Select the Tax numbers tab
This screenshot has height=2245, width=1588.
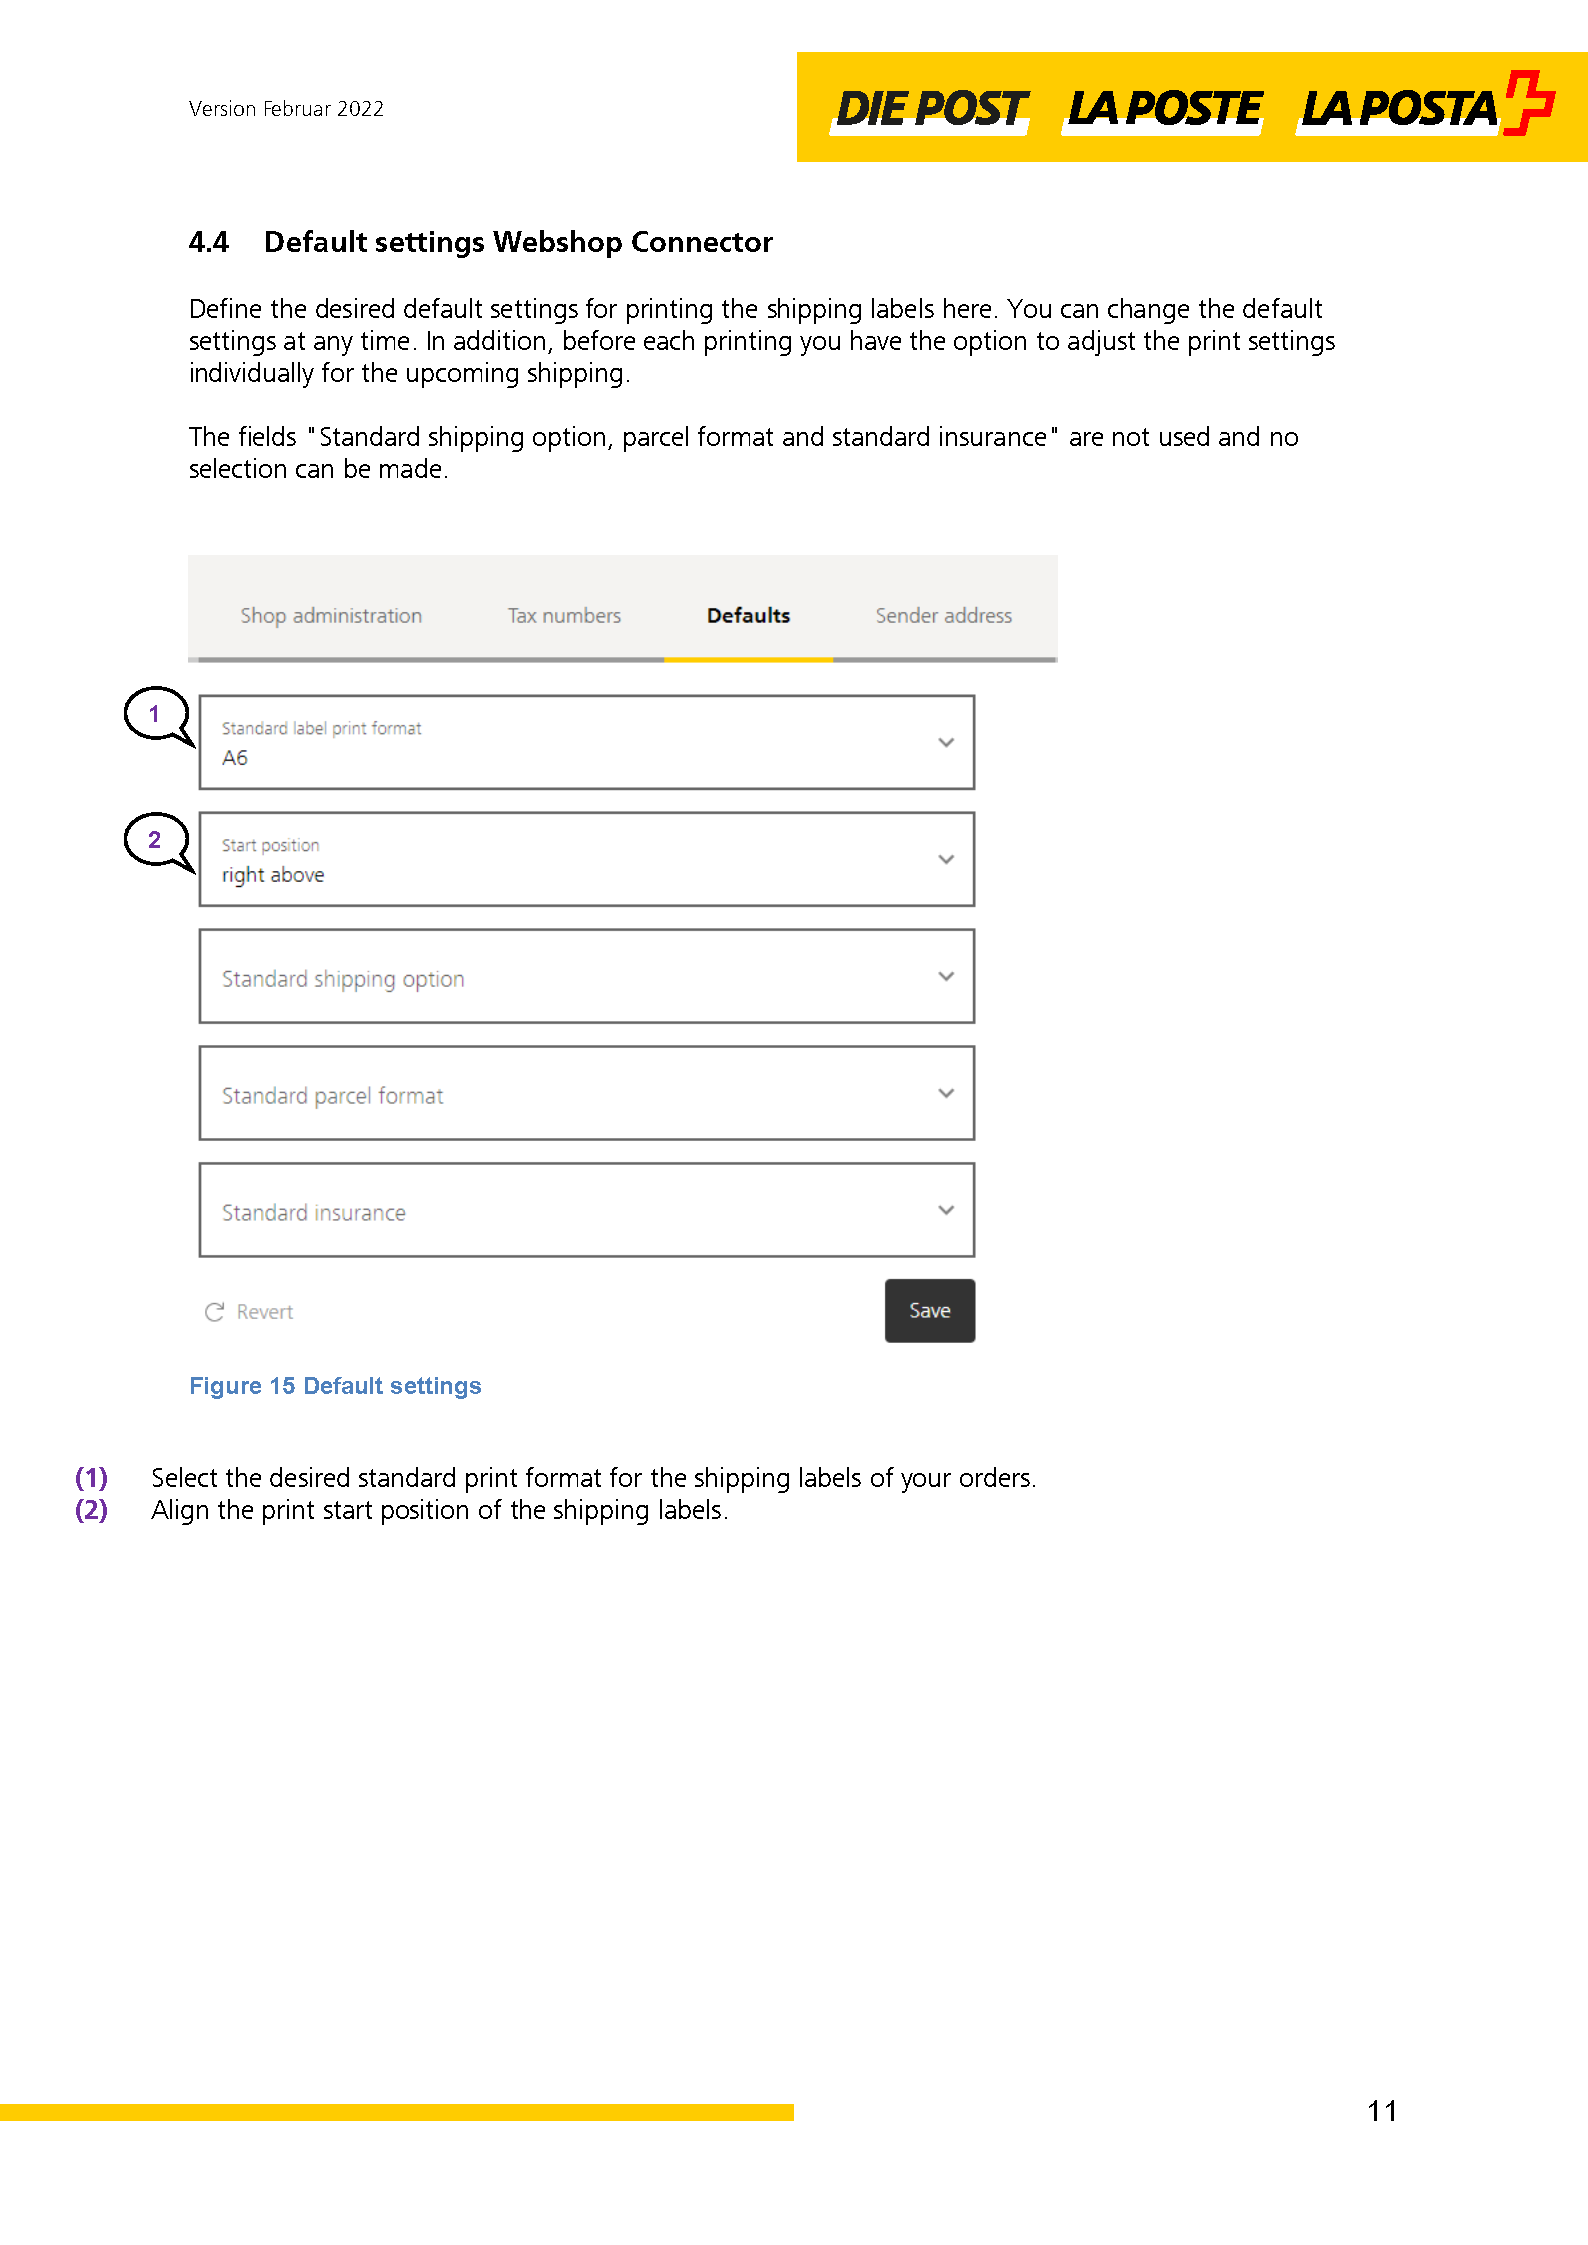tap(564, 616)
